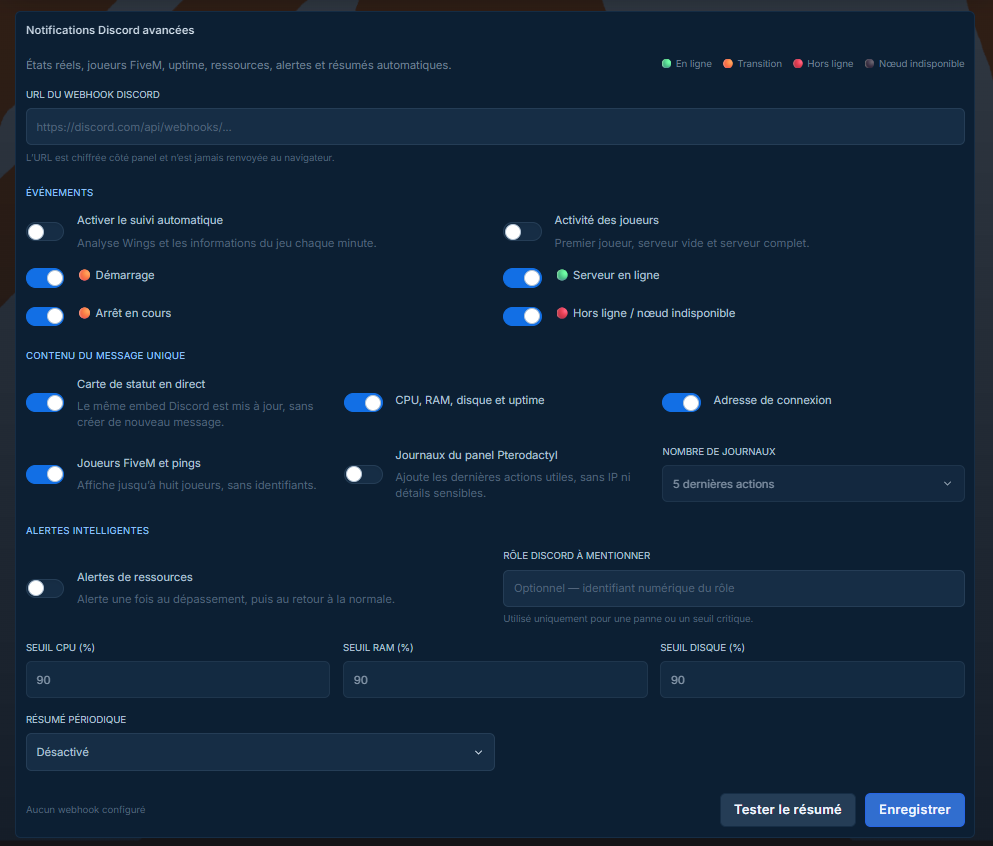Screen dimensions: 993x846
Task: Focus the Discord webhook URL field
Action: [x=495, y=127]
